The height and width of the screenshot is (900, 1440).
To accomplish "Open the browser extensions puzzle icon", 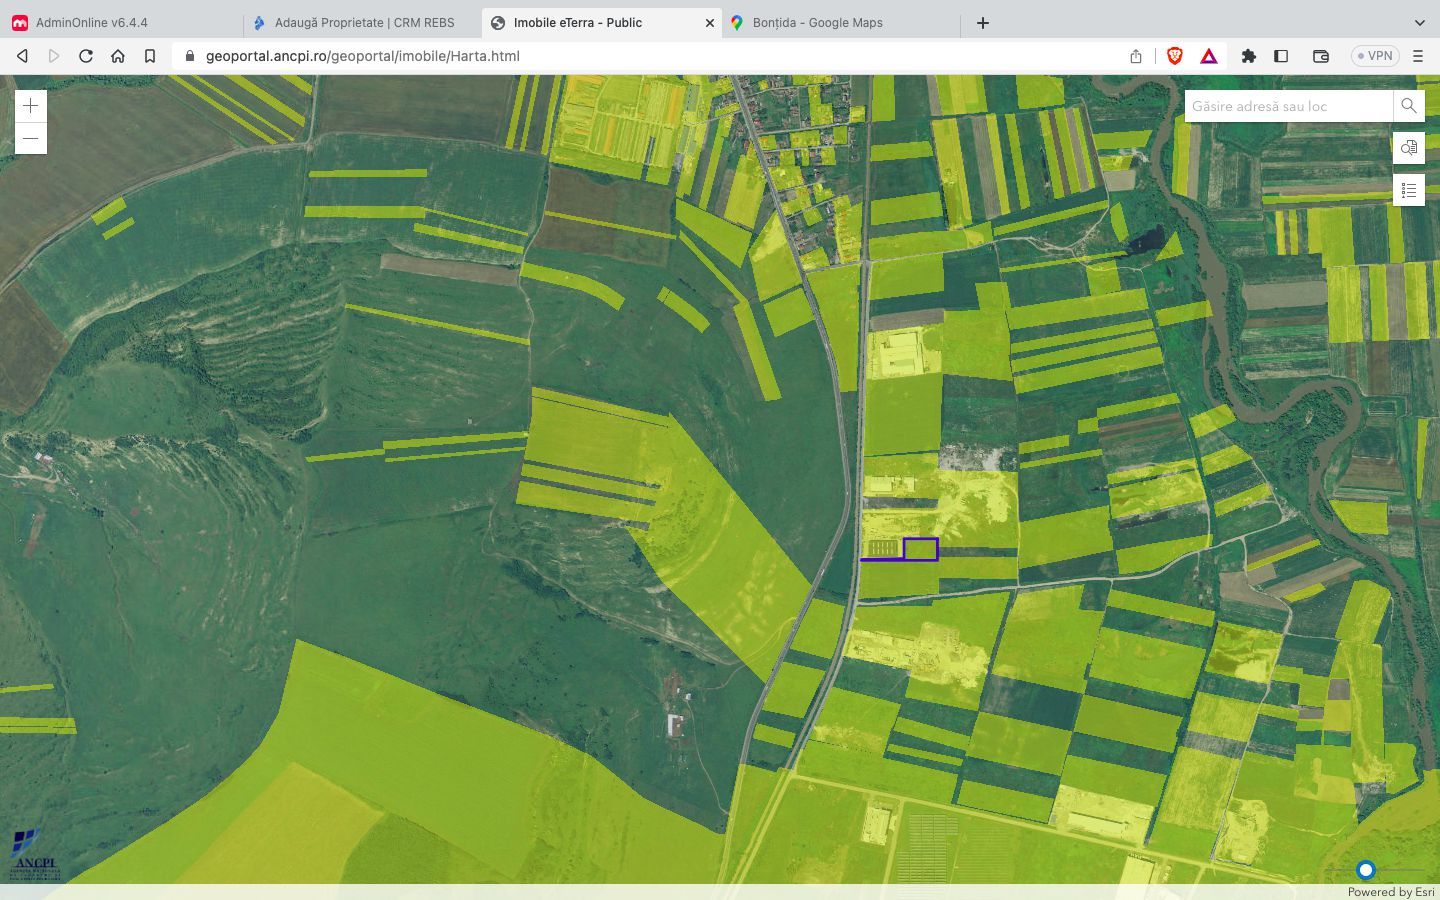I will [x=1248, y=56].
